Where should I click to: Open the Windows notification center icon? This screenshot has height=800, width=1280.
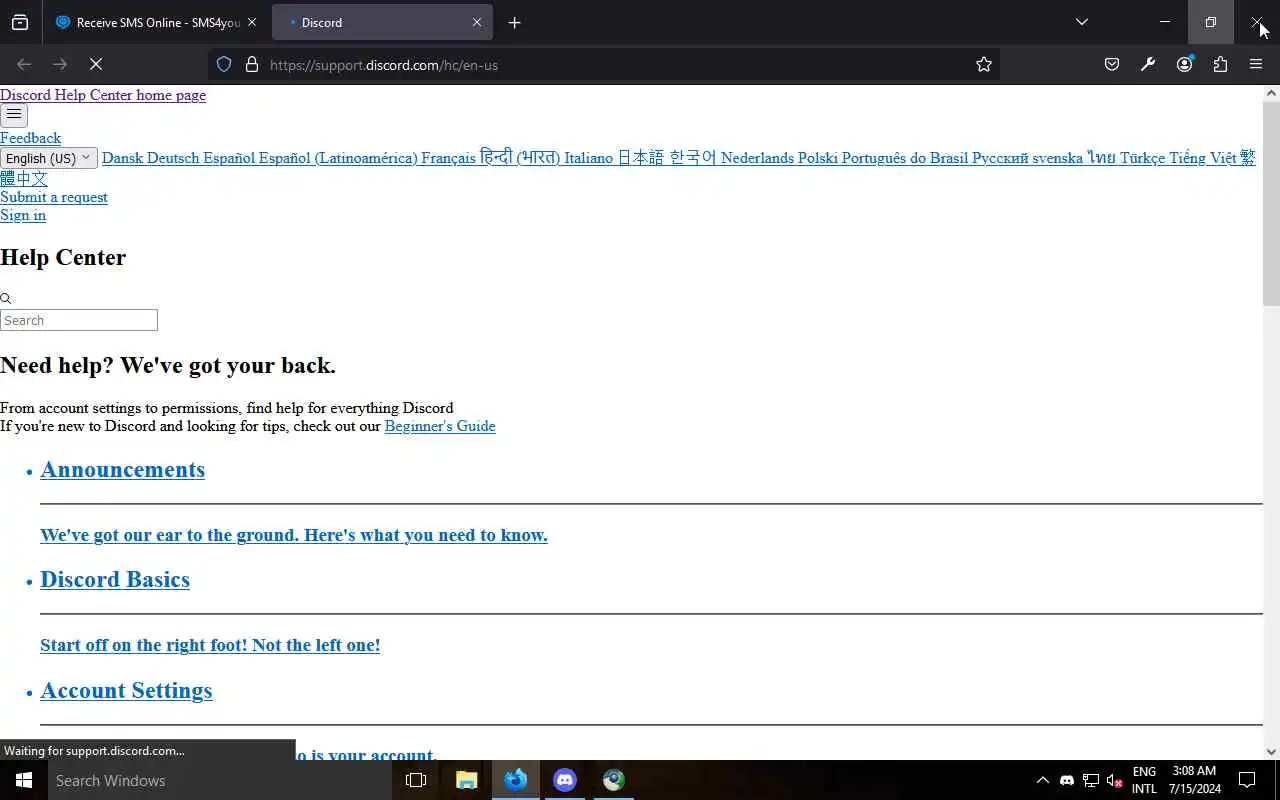(1247, 780)
